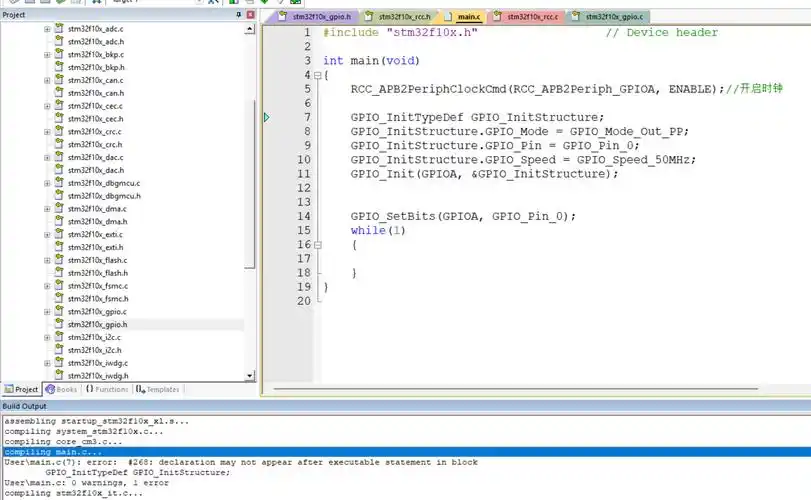
Task: Expand the stm32f10x_flash.c tree node
Action: coord(47,261)
